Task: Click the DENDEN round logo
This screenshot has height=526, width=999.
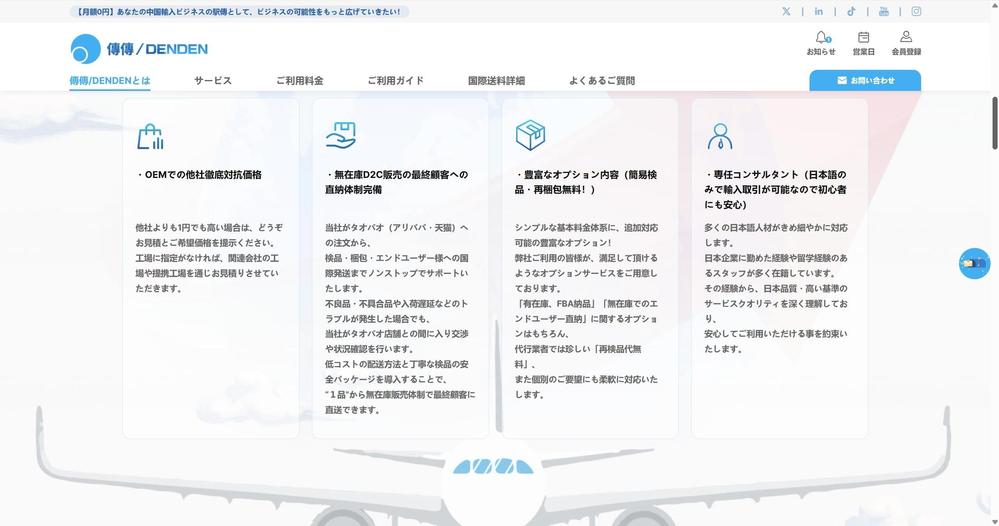Action: pos(85,49)
